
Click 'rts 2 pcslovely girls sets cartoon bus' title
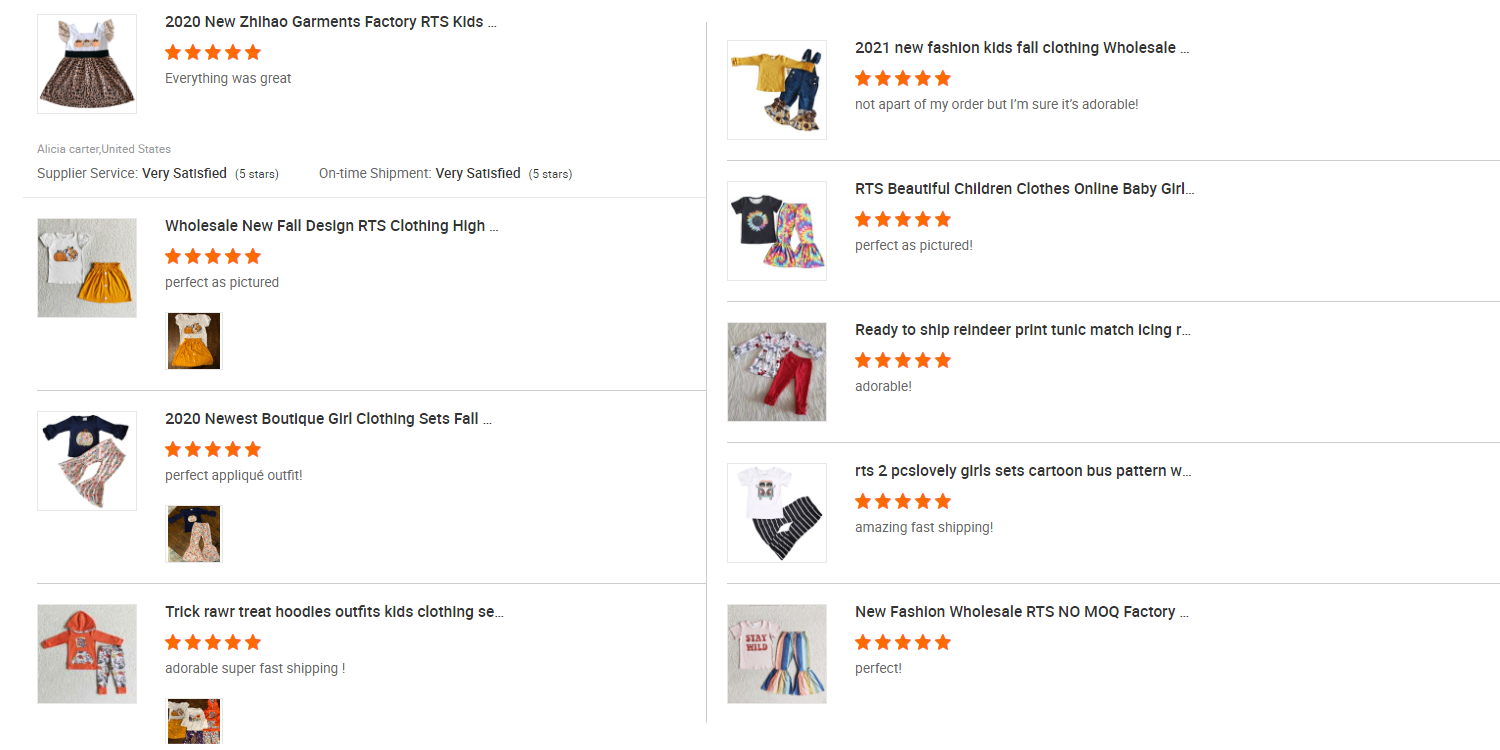(x=1022, y=471)
